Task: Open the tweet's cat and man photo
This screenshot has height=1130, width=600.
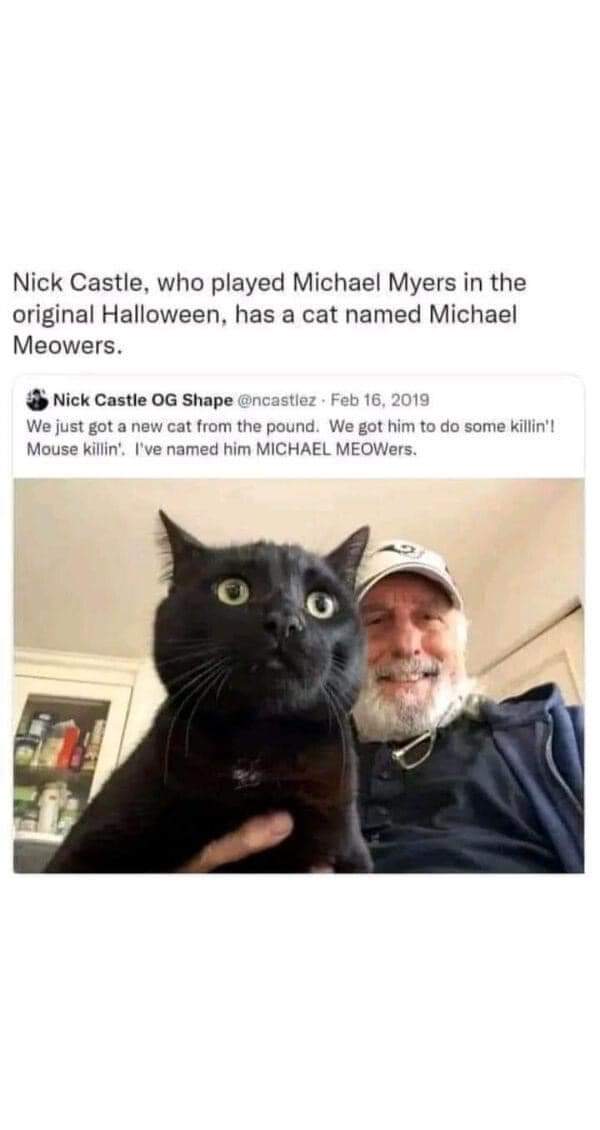Action: point(299,675)
